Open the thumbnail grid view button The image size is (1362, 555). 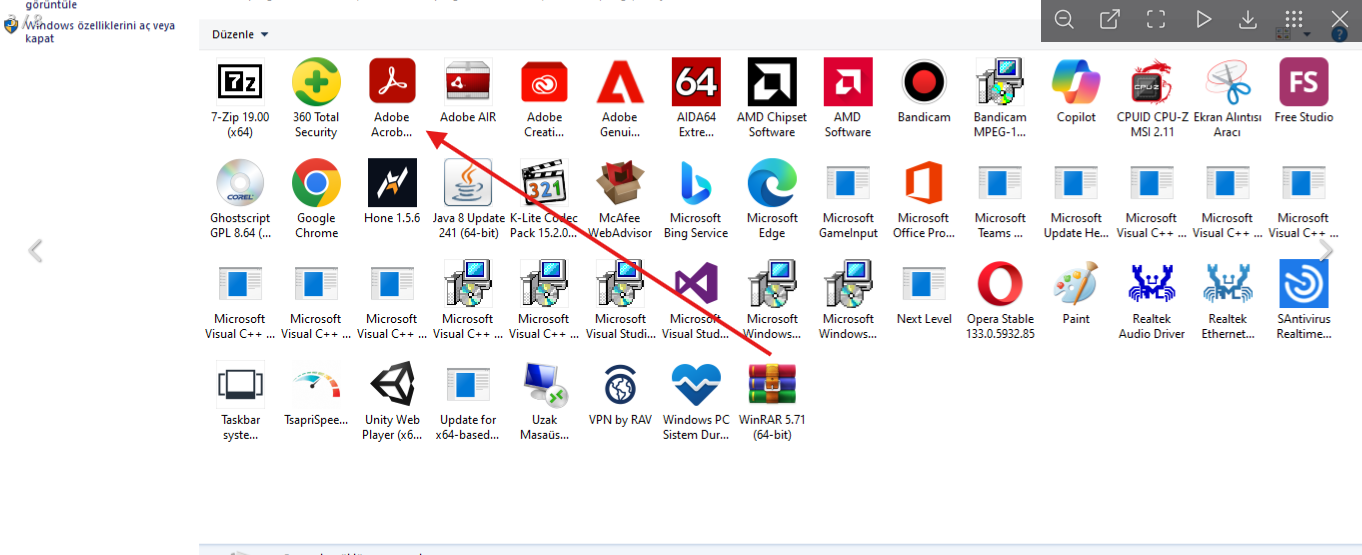click(x=1294, y=19)
